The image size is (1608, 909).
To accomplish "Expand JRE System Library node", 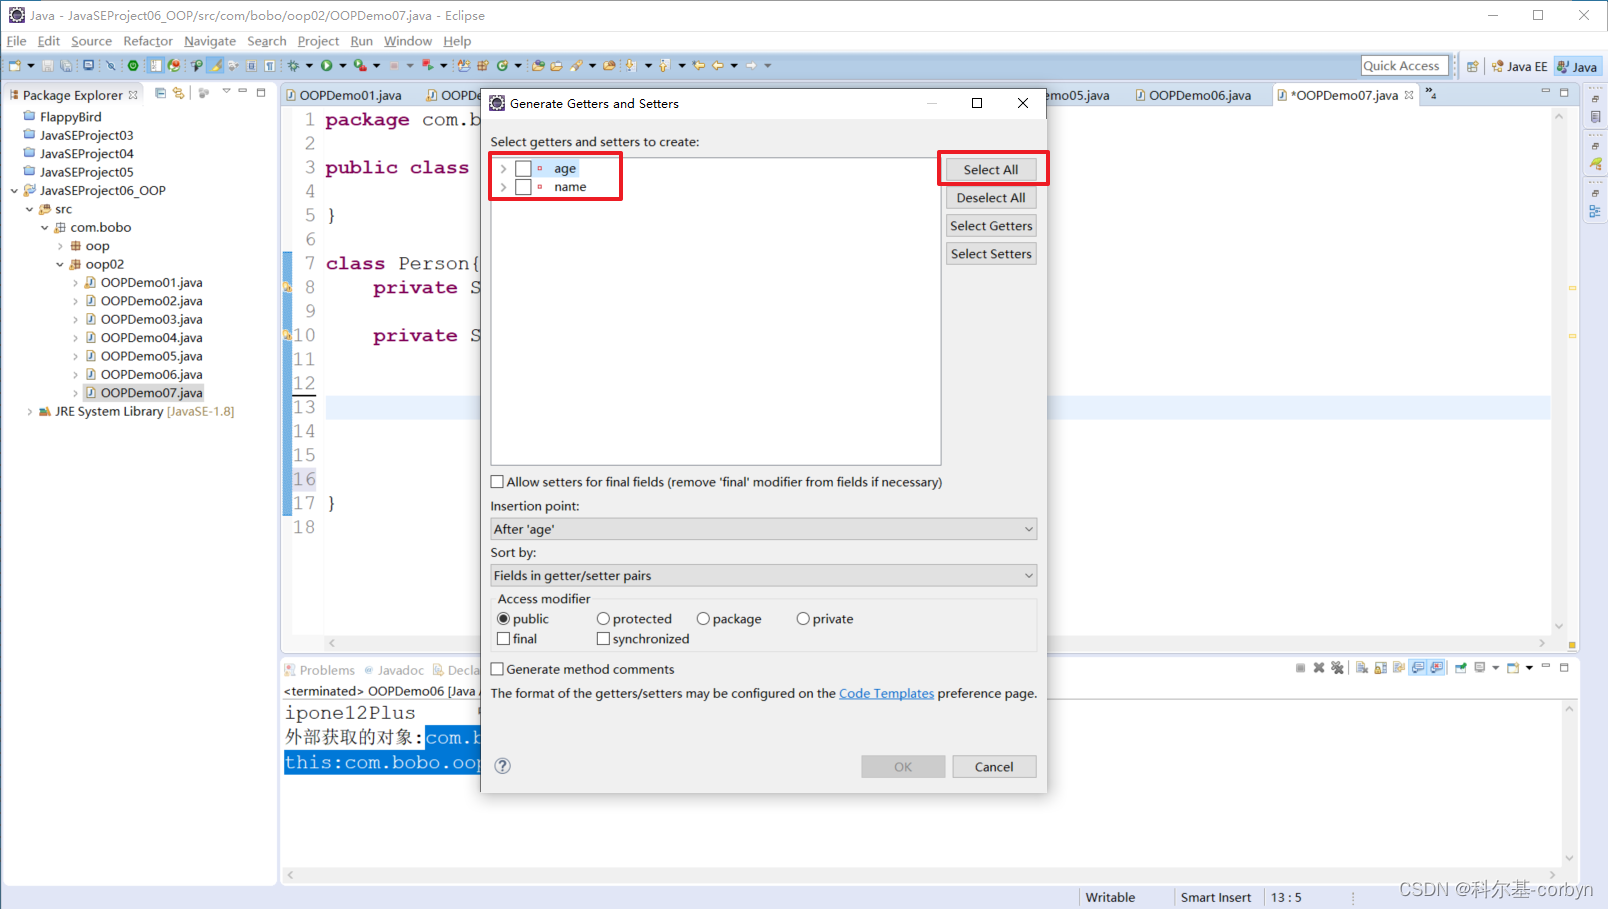I will point(29,411).
